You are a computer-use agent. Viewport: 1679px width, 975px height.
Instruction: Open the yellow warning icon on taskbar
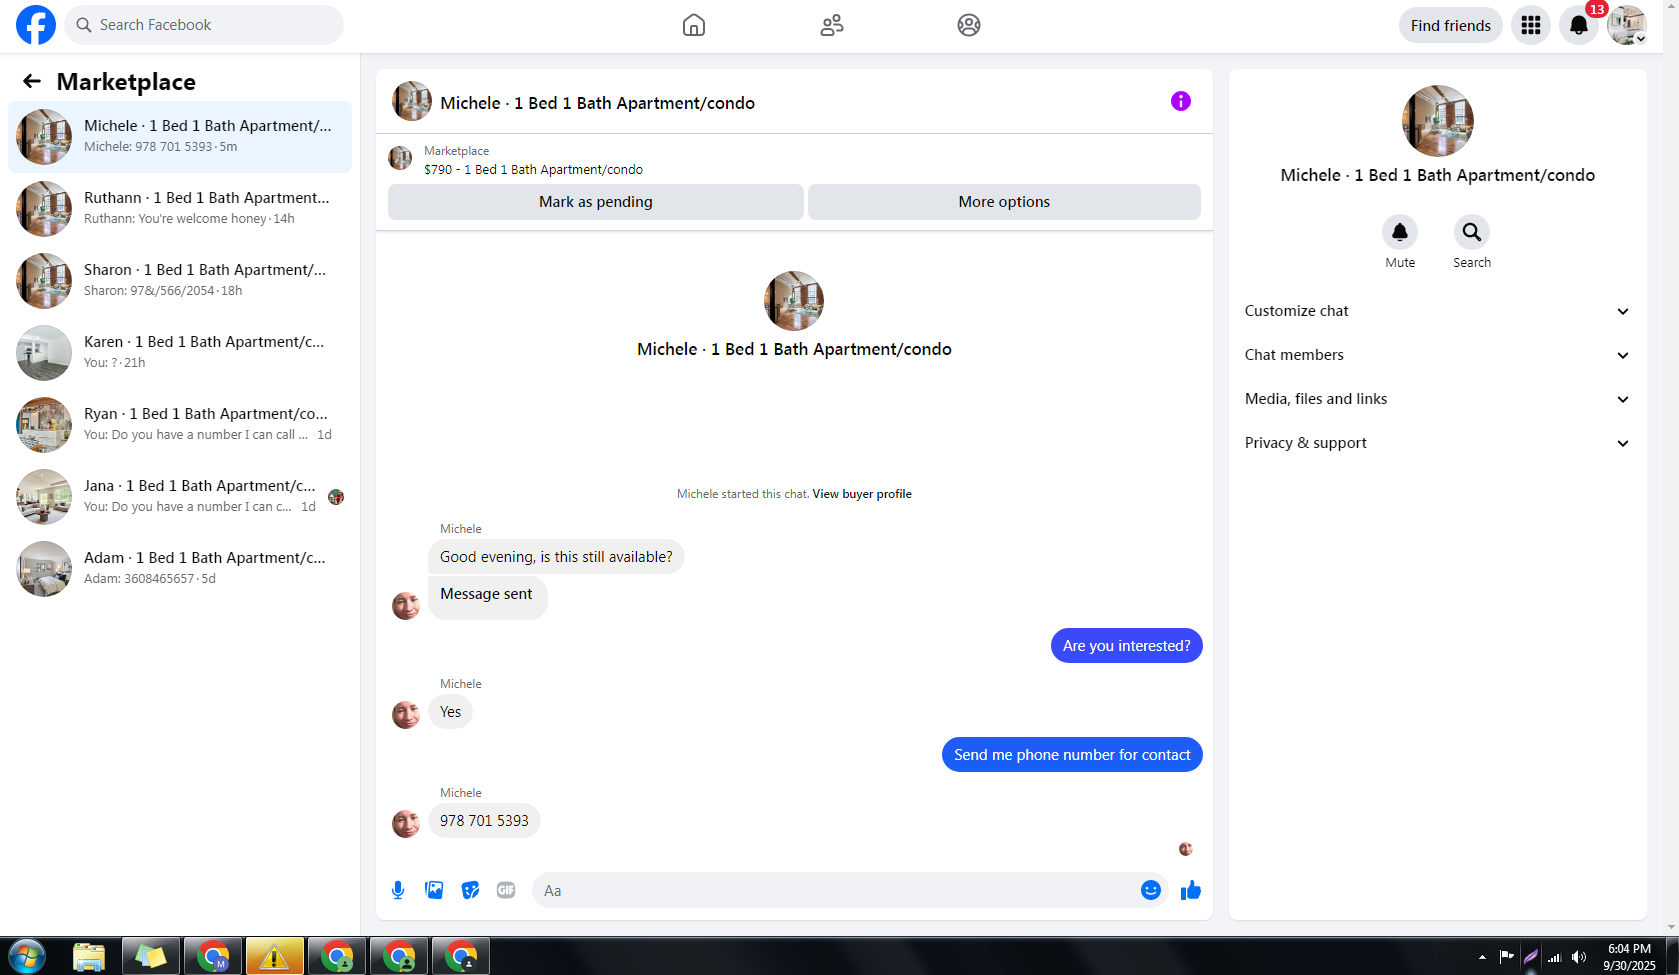pyautogui.click(x=274, y=957)
